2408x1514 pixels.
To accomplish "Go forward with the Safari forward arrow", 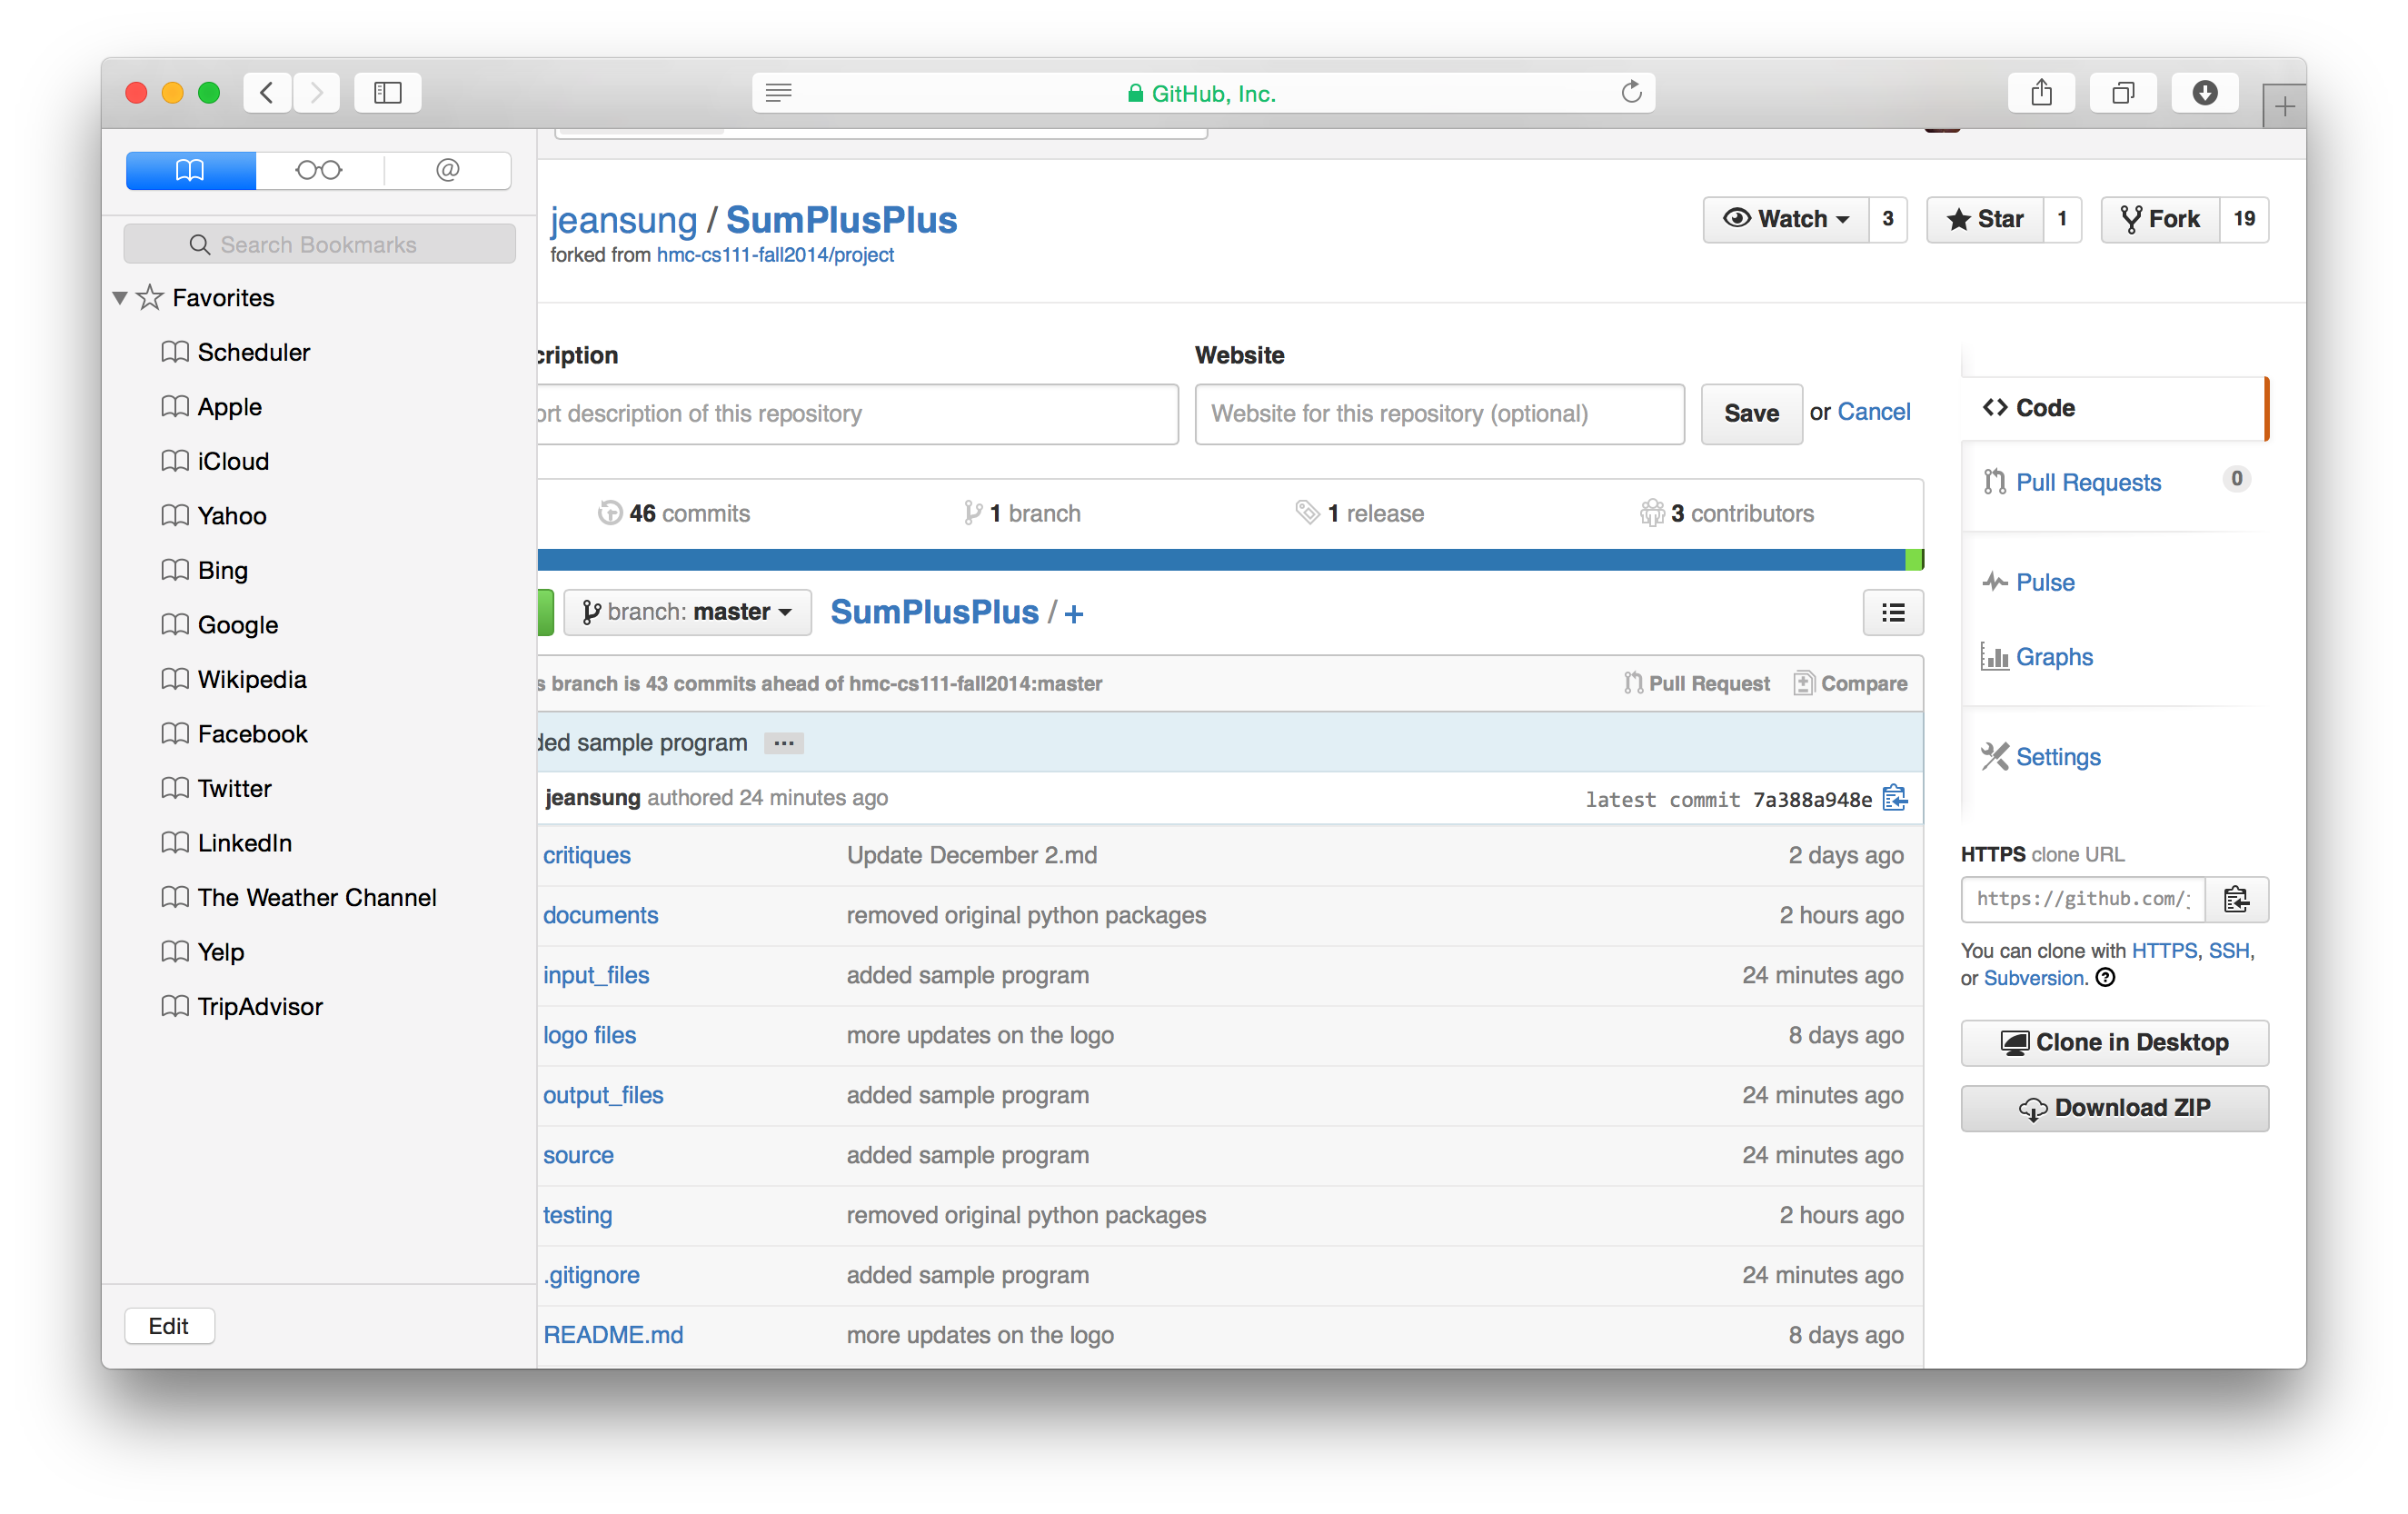I will (316, 93).
